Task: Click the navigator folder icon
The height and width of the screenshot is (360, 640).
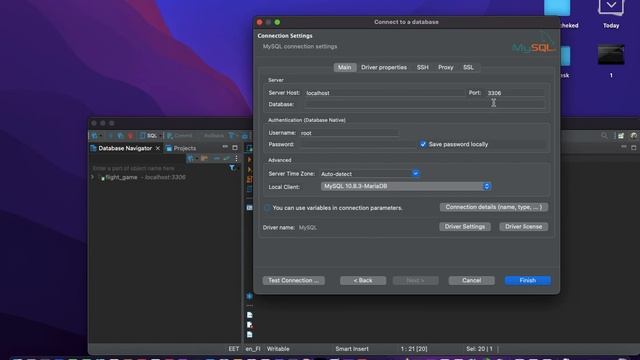Action: 204,158
